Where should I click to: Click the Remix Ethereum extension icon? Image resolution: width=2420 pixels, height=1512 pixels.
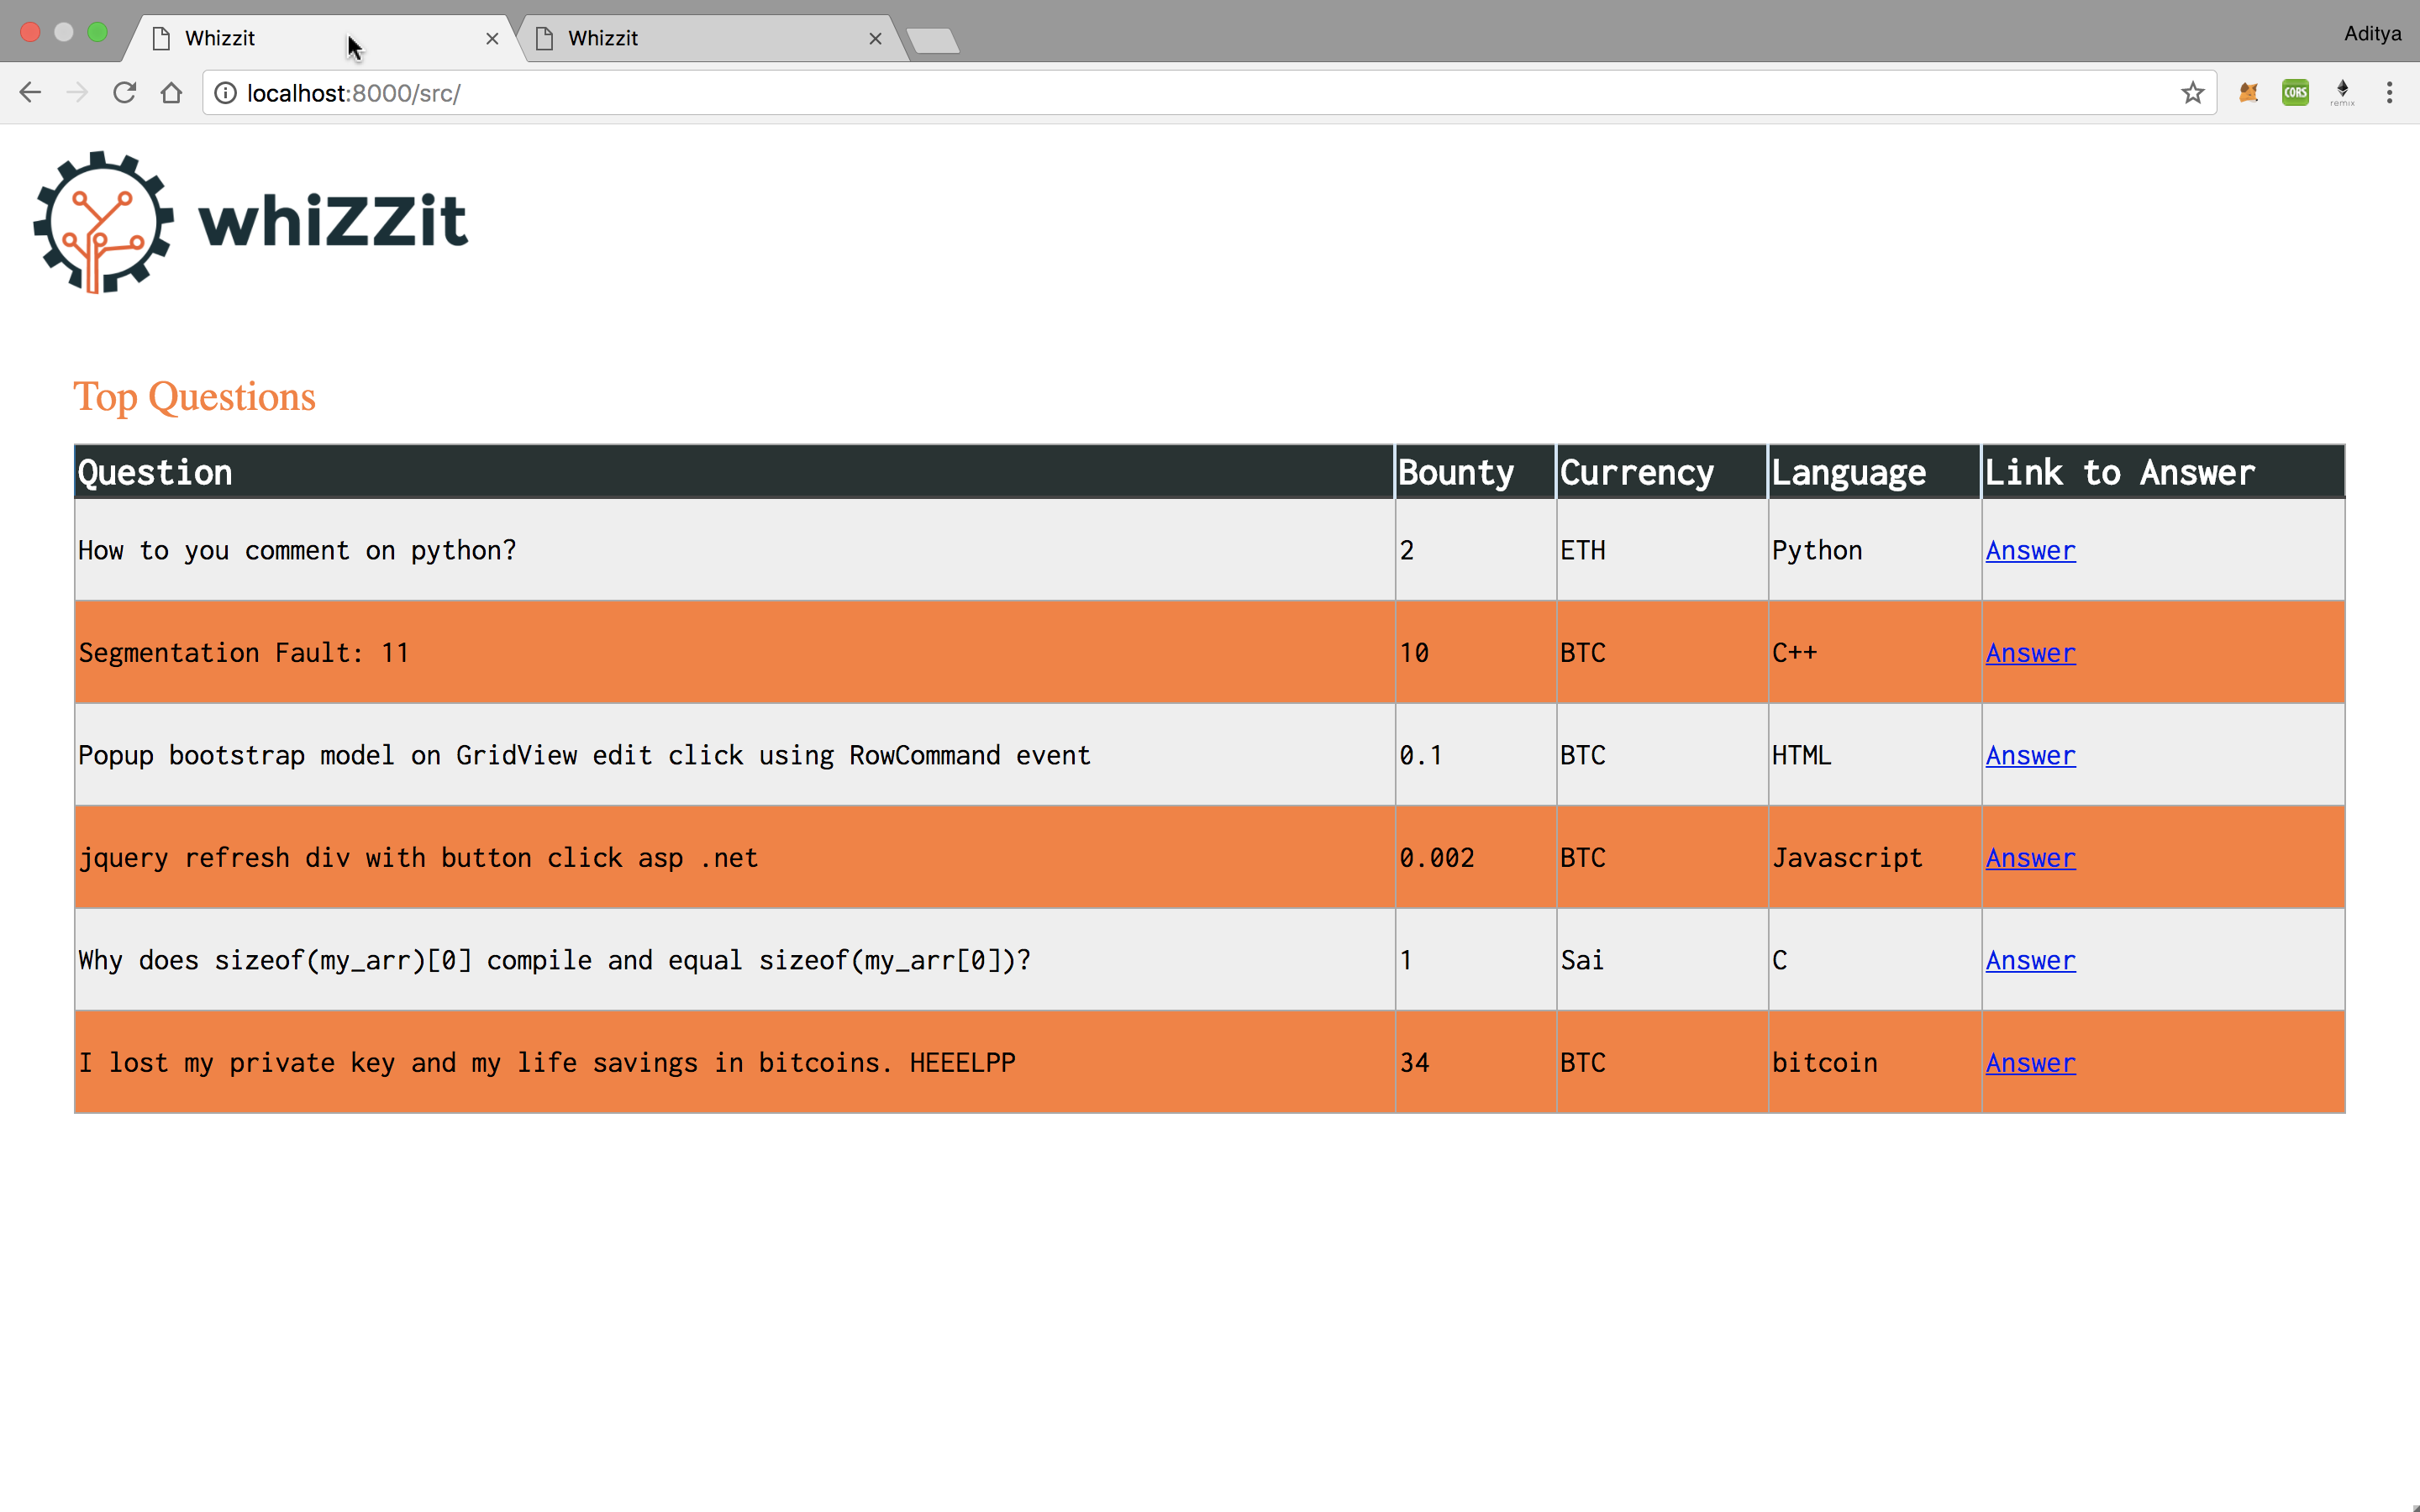point(2342,93)
